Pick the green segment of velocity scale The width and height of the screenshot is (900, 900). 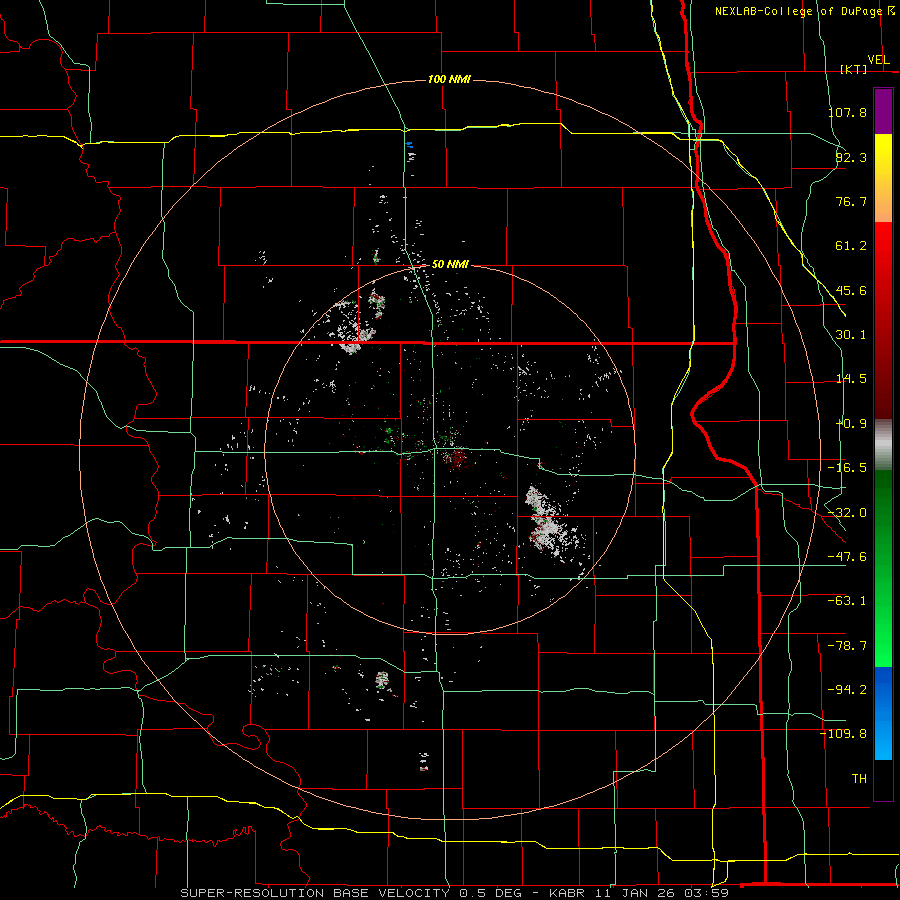883,568
